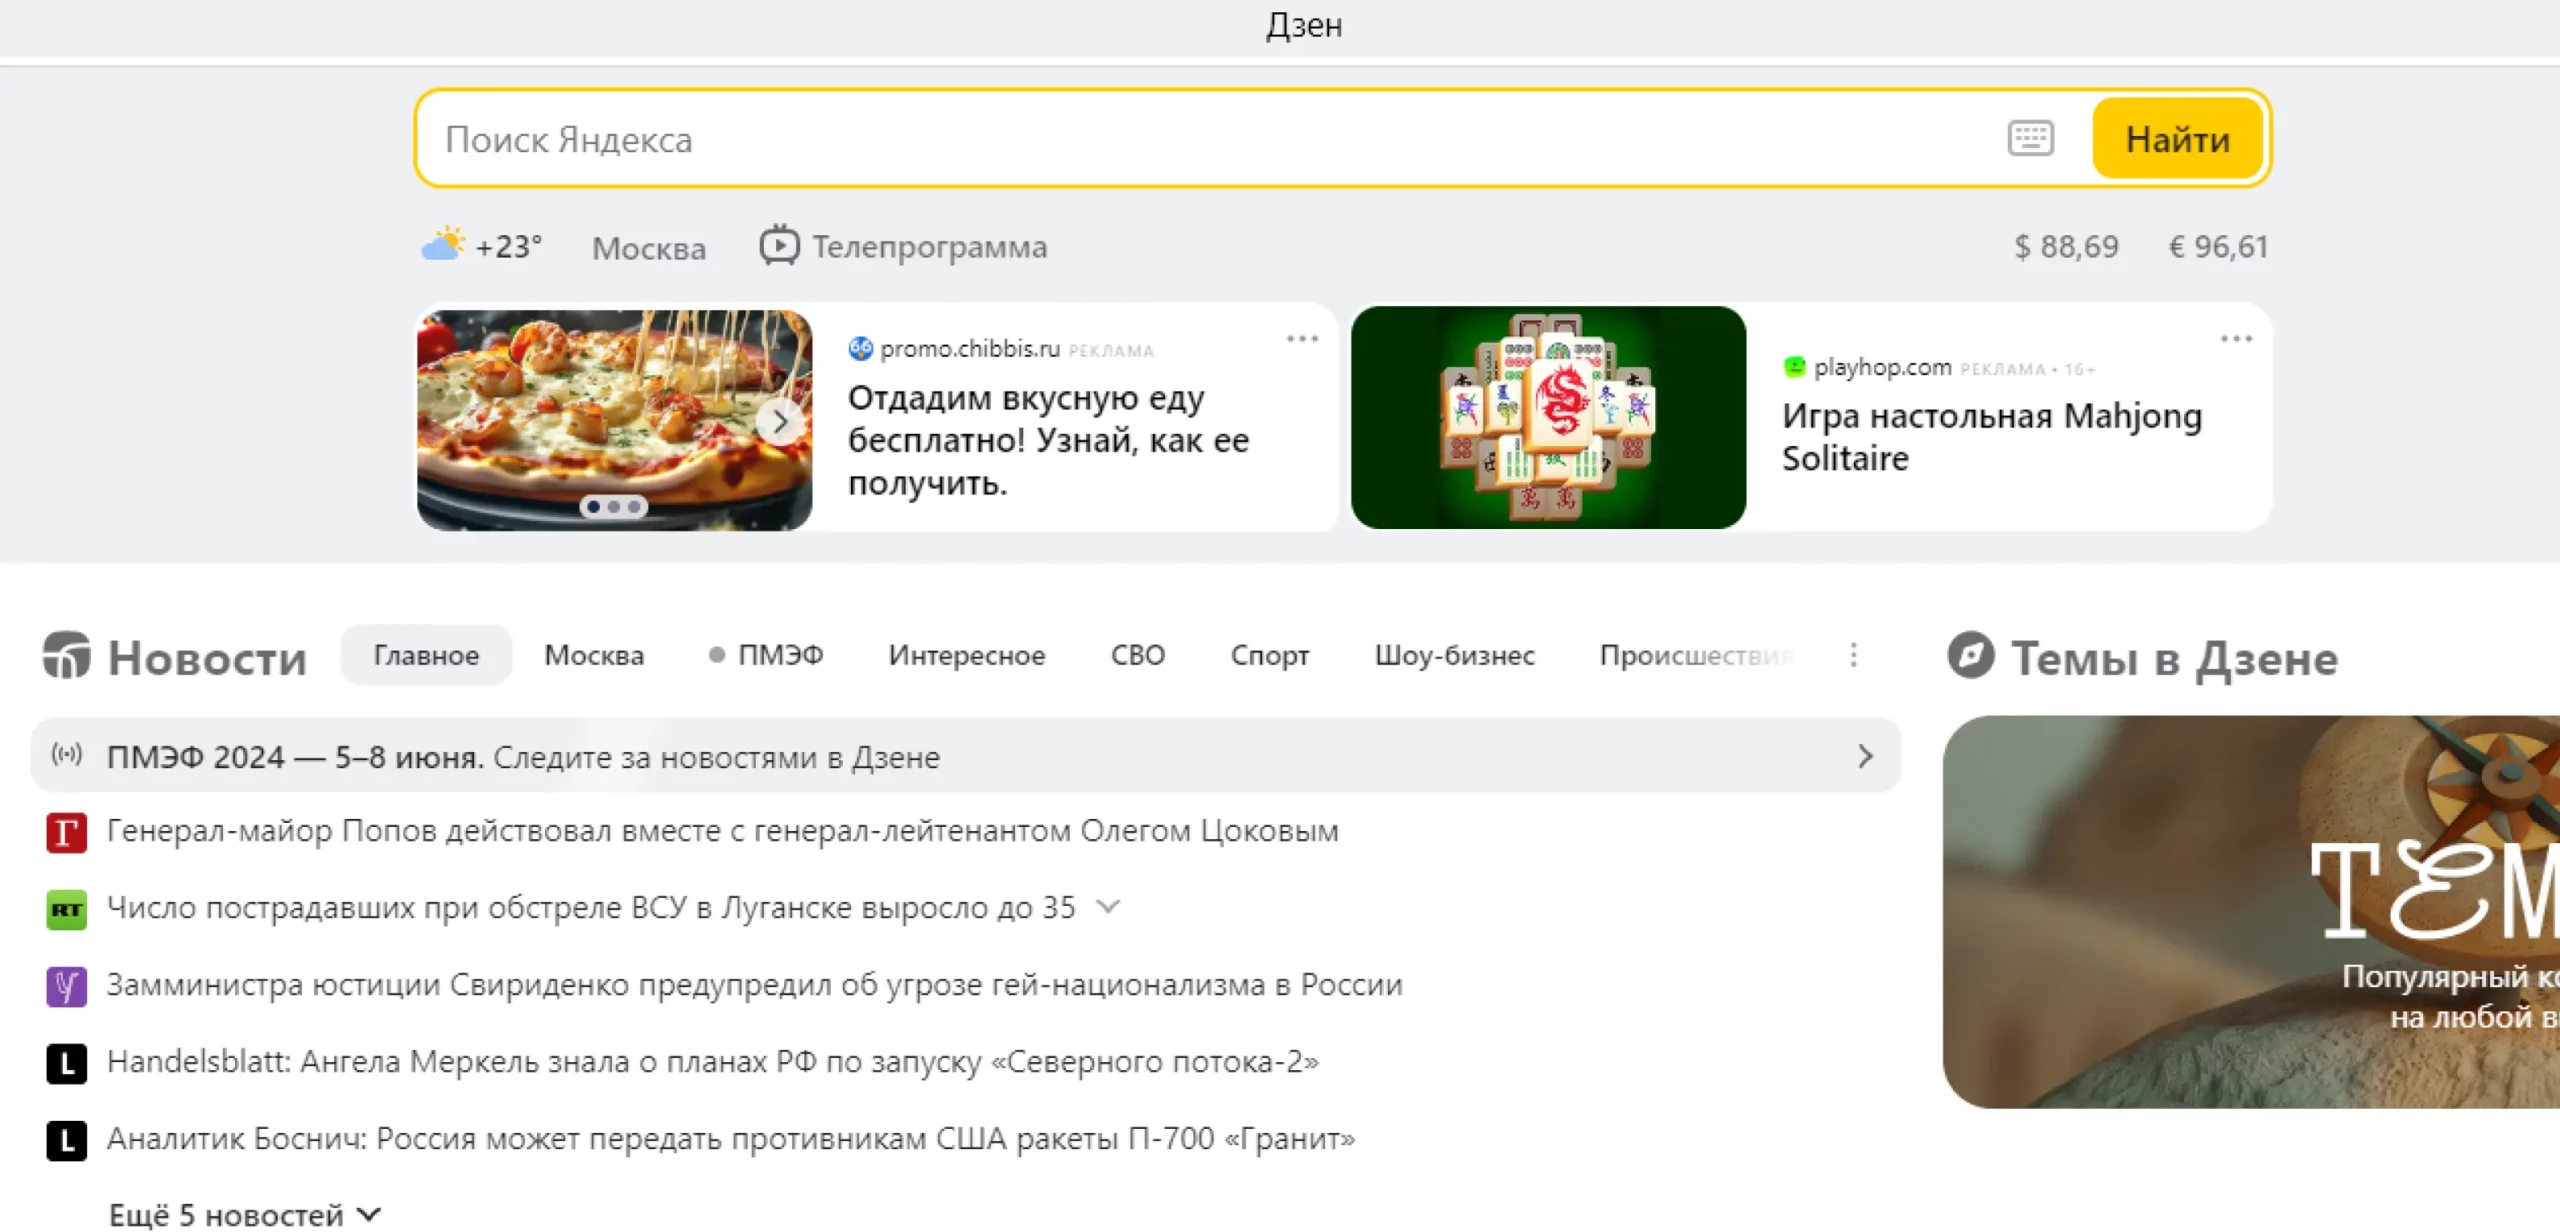
Task: Show next pizza ad image with arrow
Action: click(x=780, y=421)
